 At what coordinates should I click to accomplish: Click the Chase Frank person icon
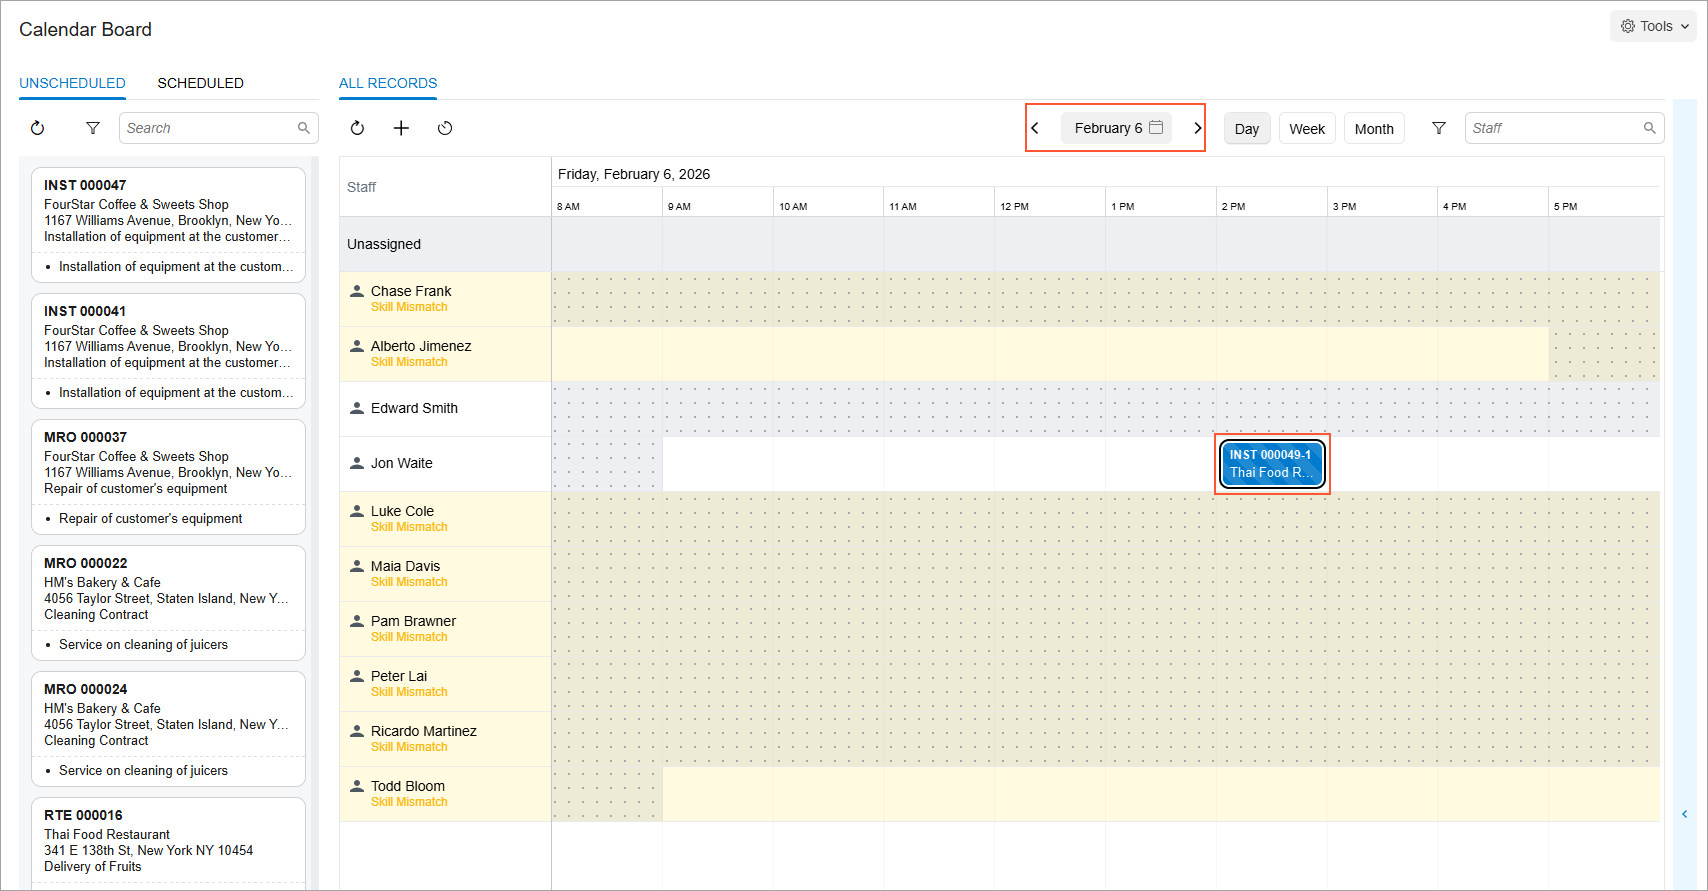[x=357, y=291]
